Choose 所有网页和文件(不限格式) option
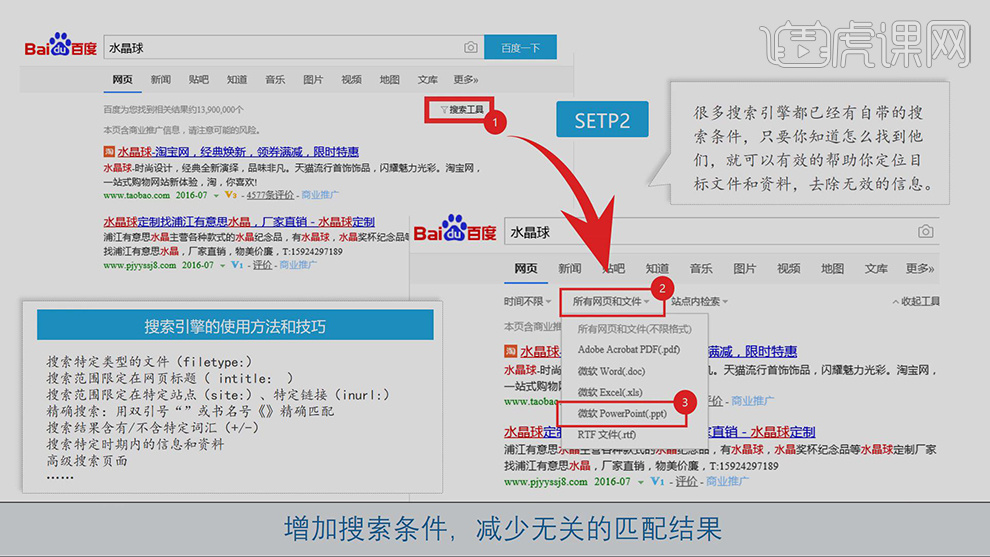The height and width of the screenshot is (557, 990). pyautogui.click(x=634, y=329)
